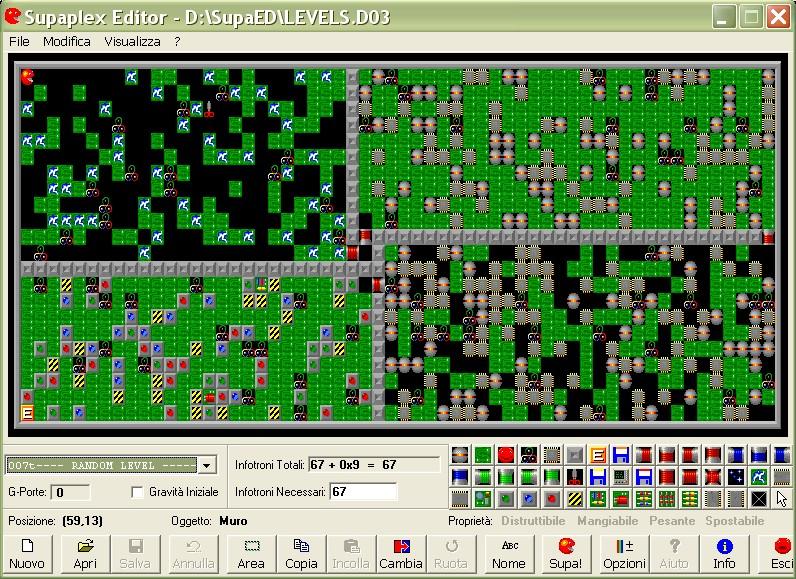Select the Electron stars enemy tile
Image resolution: width=796 pixels, height=579 pixels.
pos(736,476)
